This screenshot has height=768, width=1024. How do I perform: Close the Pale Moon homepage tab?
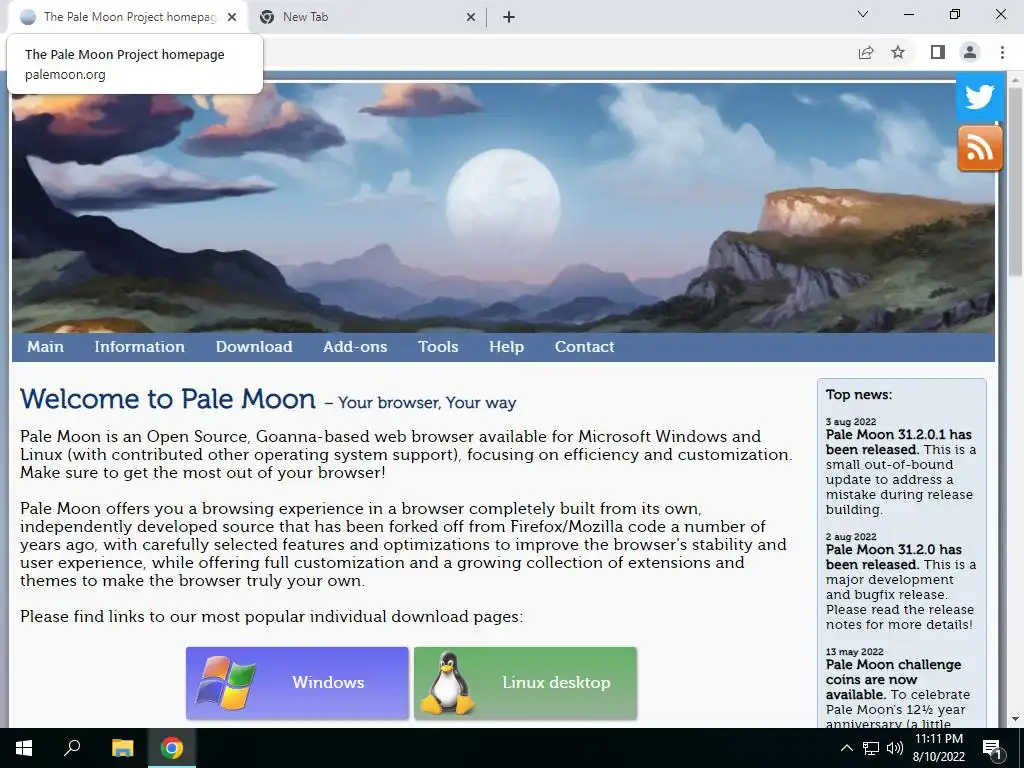coord(232,18)
